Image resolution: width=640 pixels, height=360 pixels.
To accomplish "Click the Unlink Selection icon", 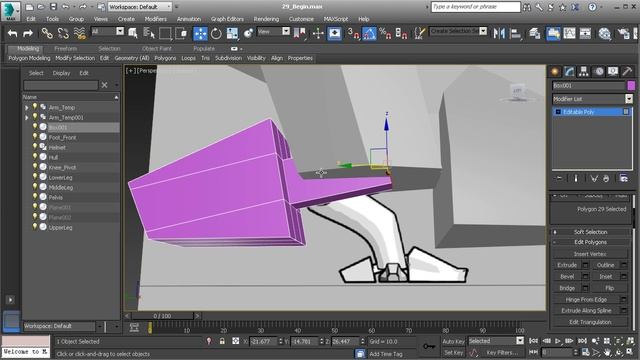I will [x=63, y=33].
